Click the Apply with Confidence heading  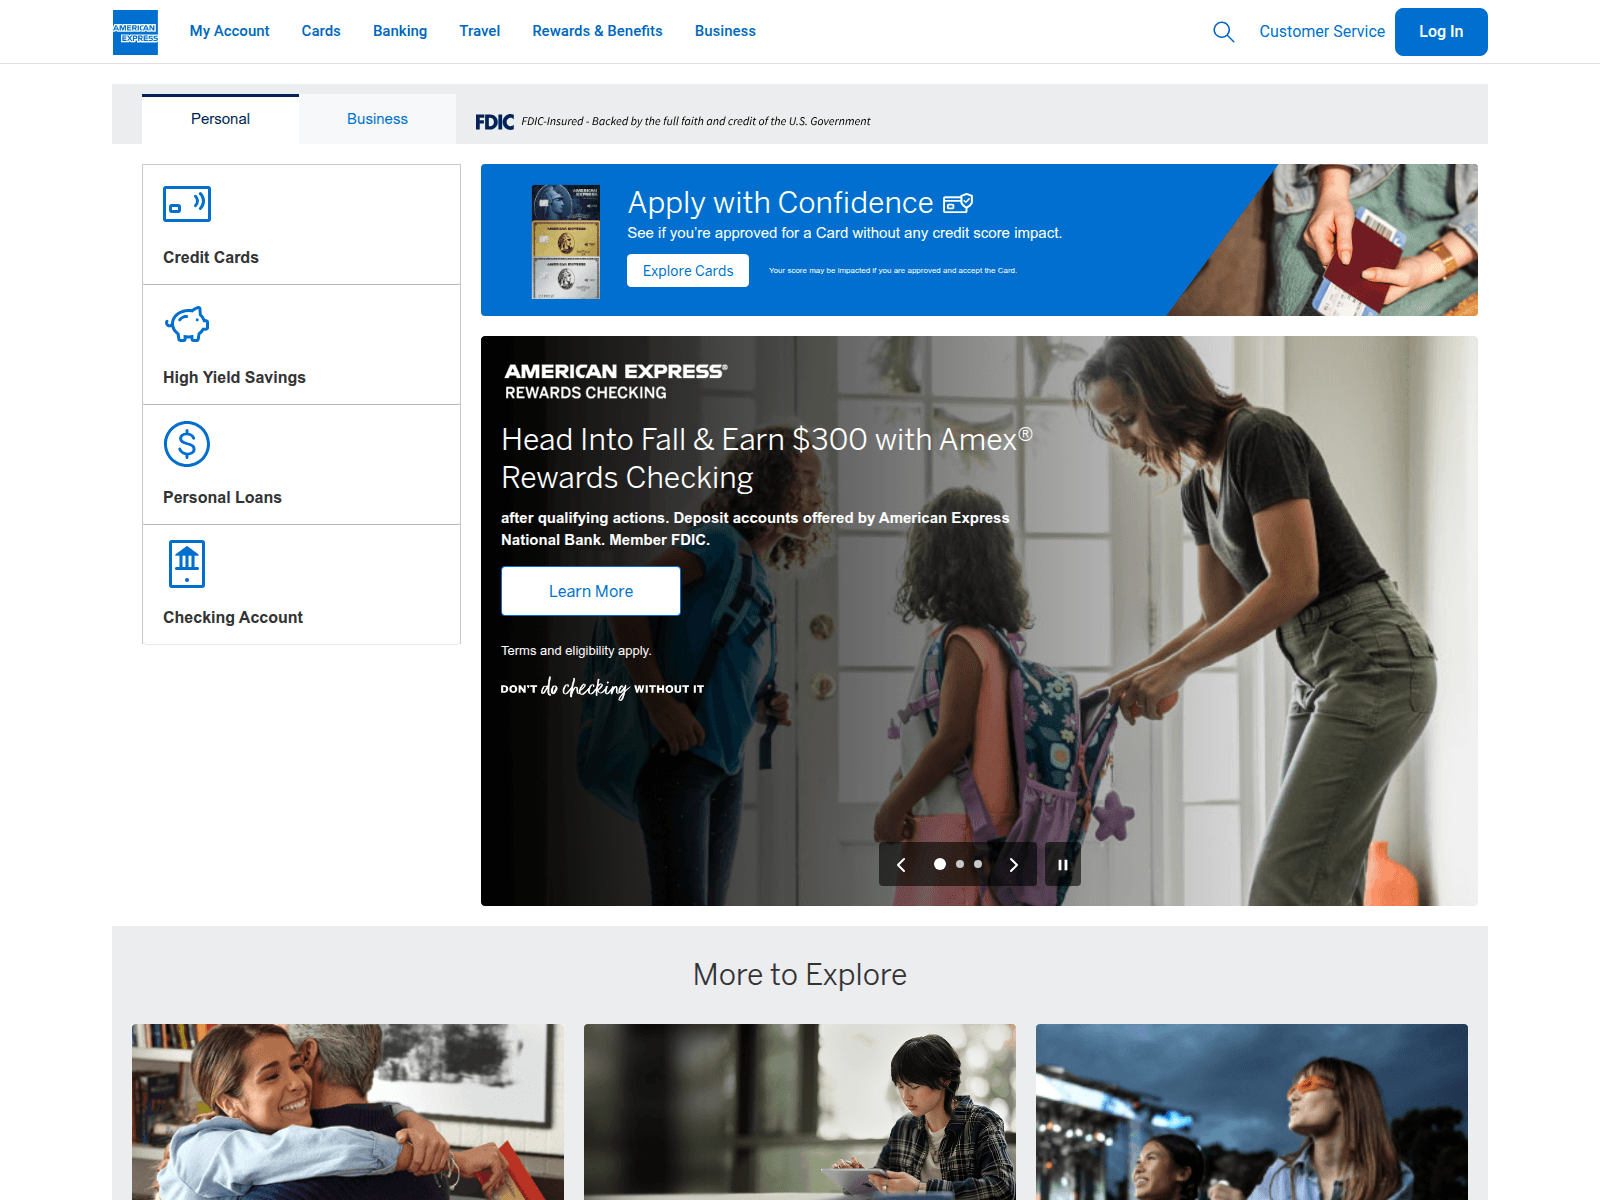click(x=780, y=203)
